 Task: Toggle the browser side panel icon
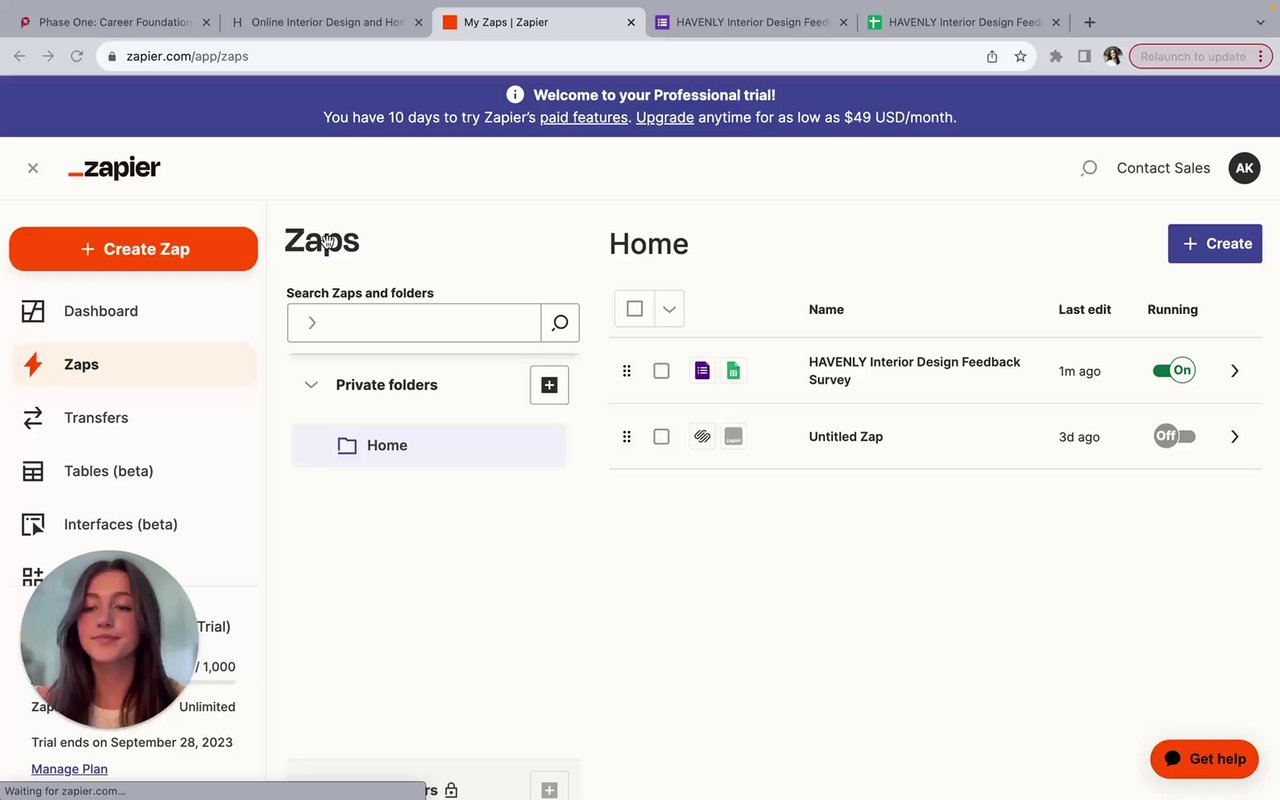pyautogui.click(x=1084, y=57)
